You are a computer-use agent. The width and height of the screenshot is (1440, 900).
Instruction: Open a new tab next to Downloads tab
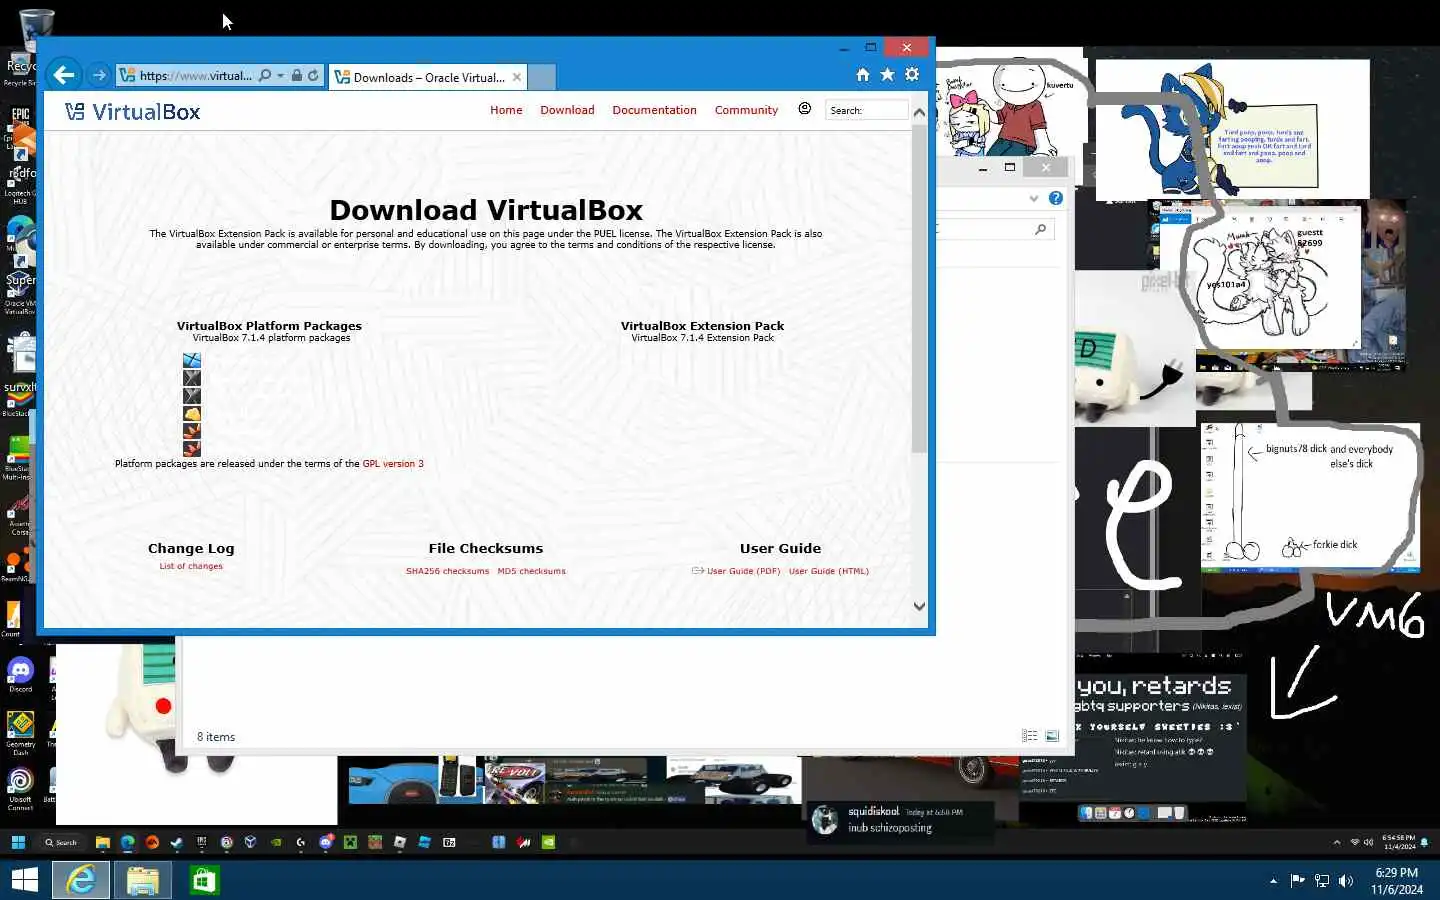point(541,77)
